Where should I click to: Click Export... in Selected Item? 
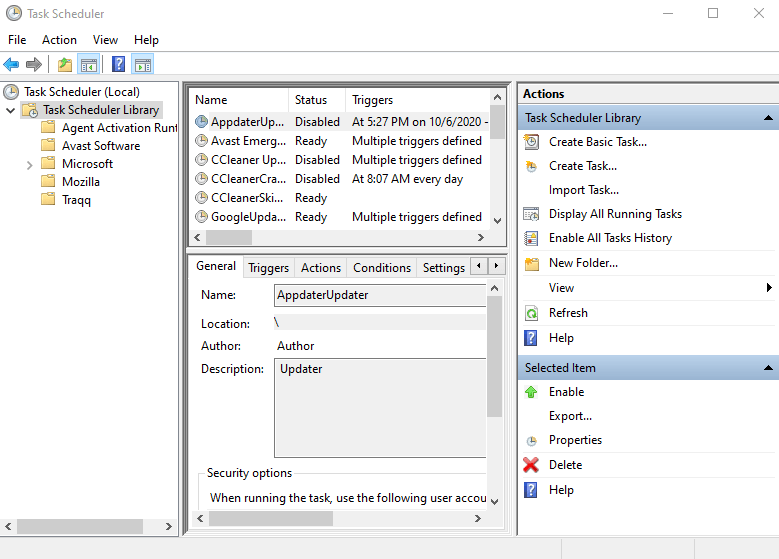[x=570, y=416]
